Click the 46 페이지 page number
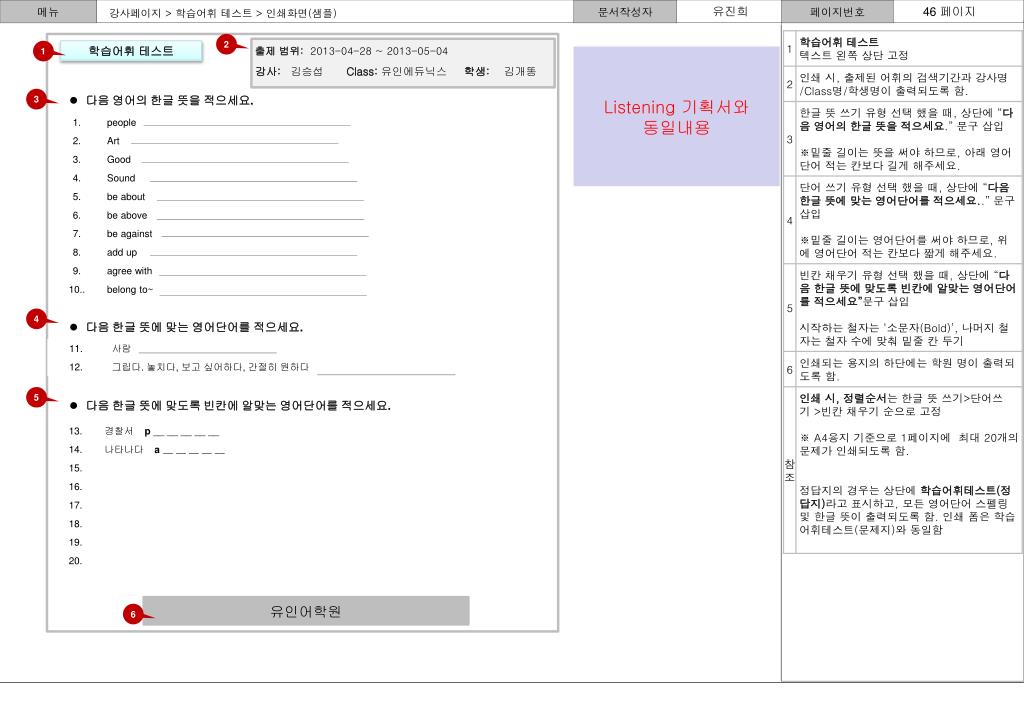The height and width of the screenshot is (713, 1024). pyautogui.click(x=949, y=12)
